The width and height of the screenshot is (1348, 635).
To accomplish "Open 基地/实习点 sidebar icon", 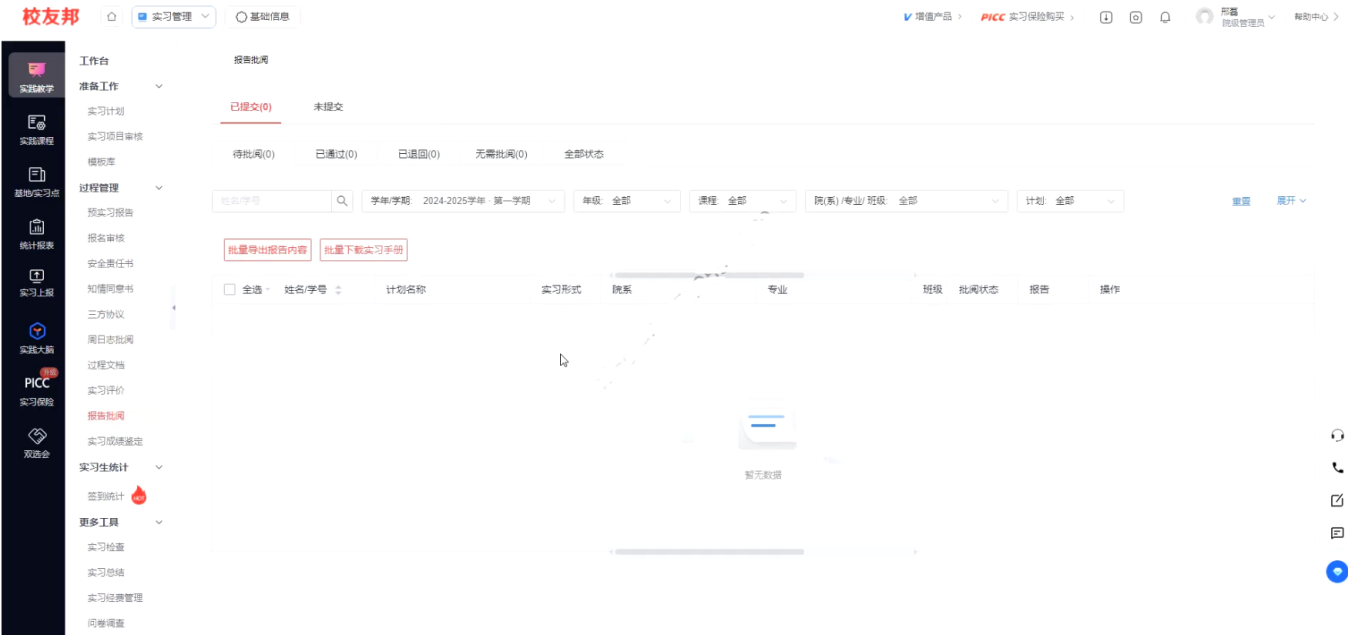I will 37,182.
